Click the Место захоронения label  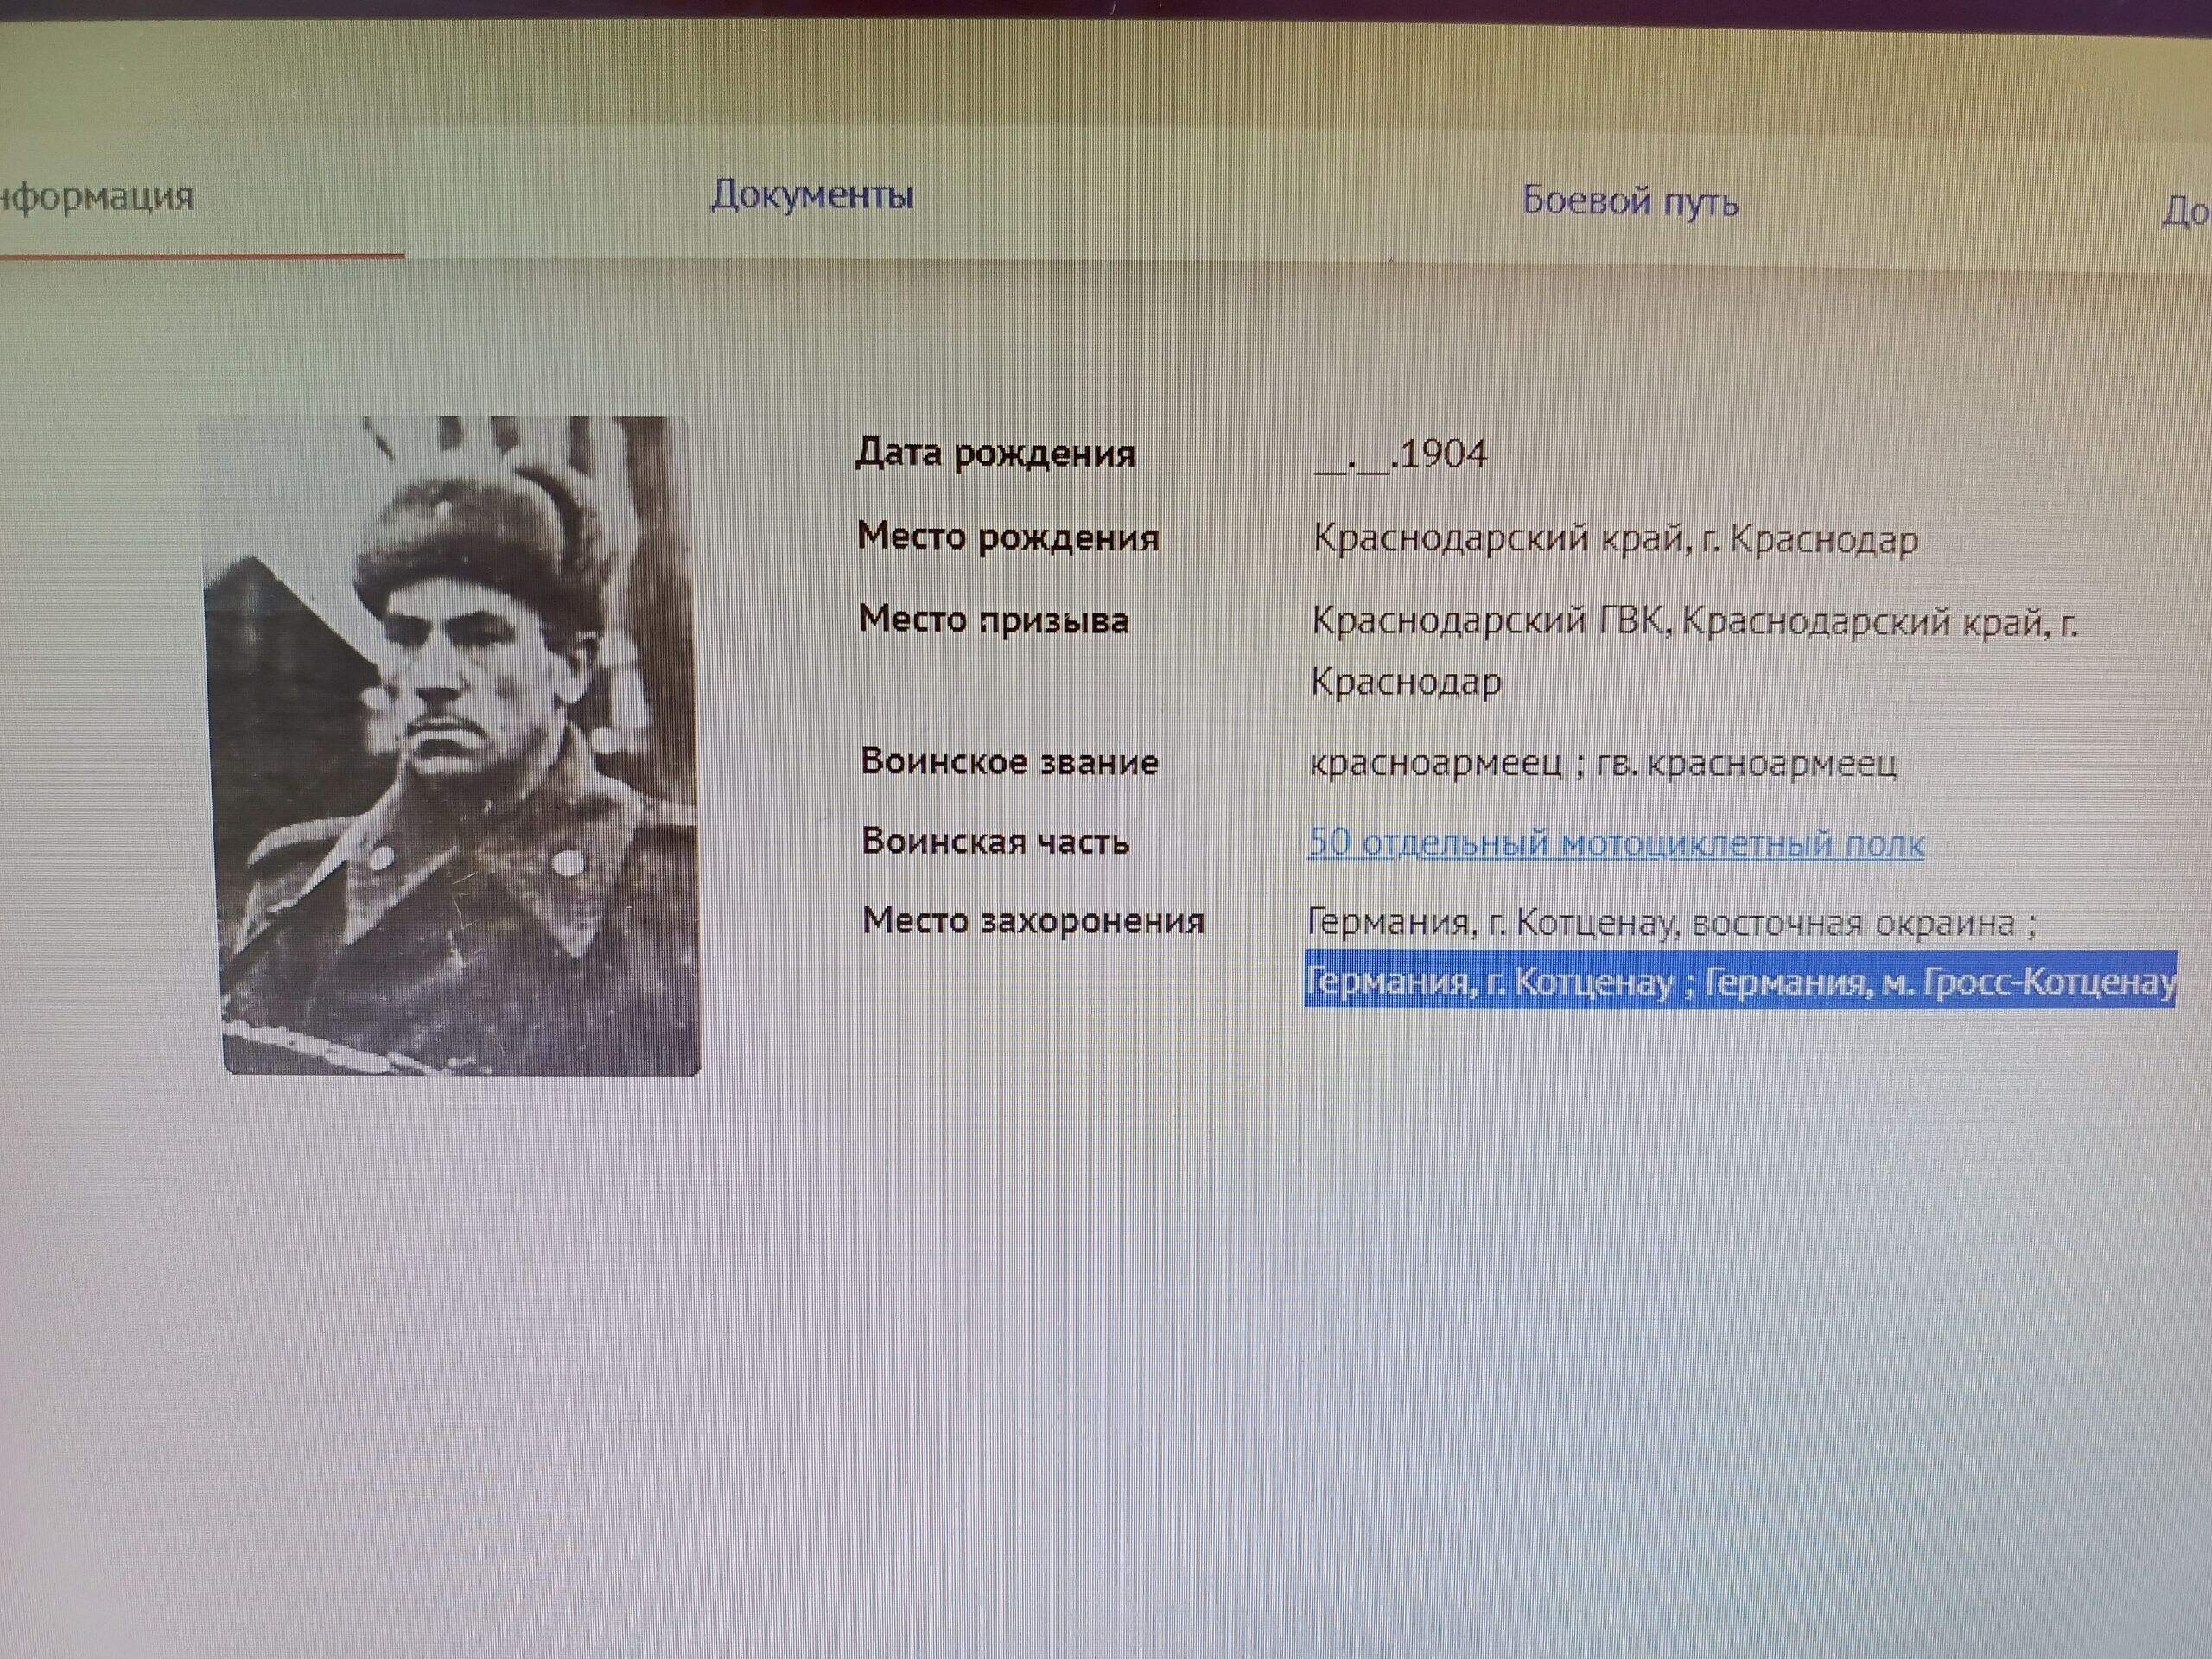click(x=1034, y=920)
